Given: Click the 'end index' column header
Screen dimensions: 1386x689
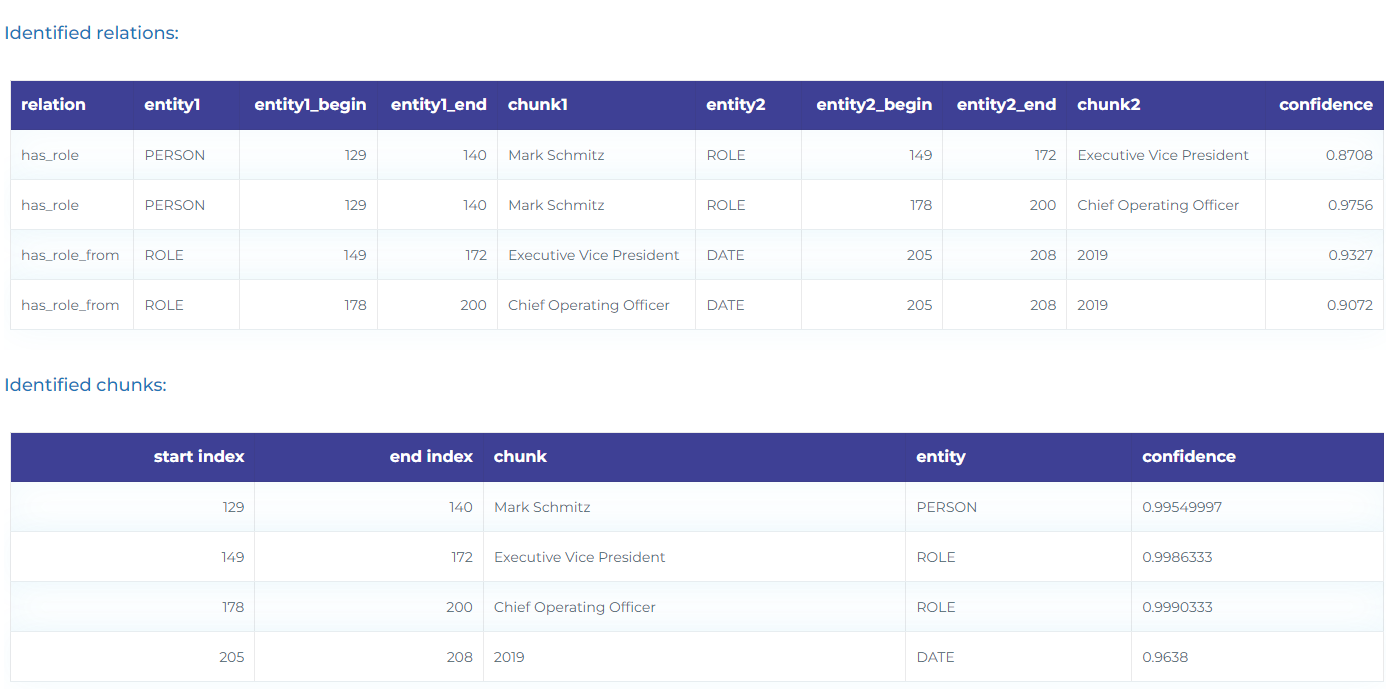Looking at the screenshot, I should (431, 457).
